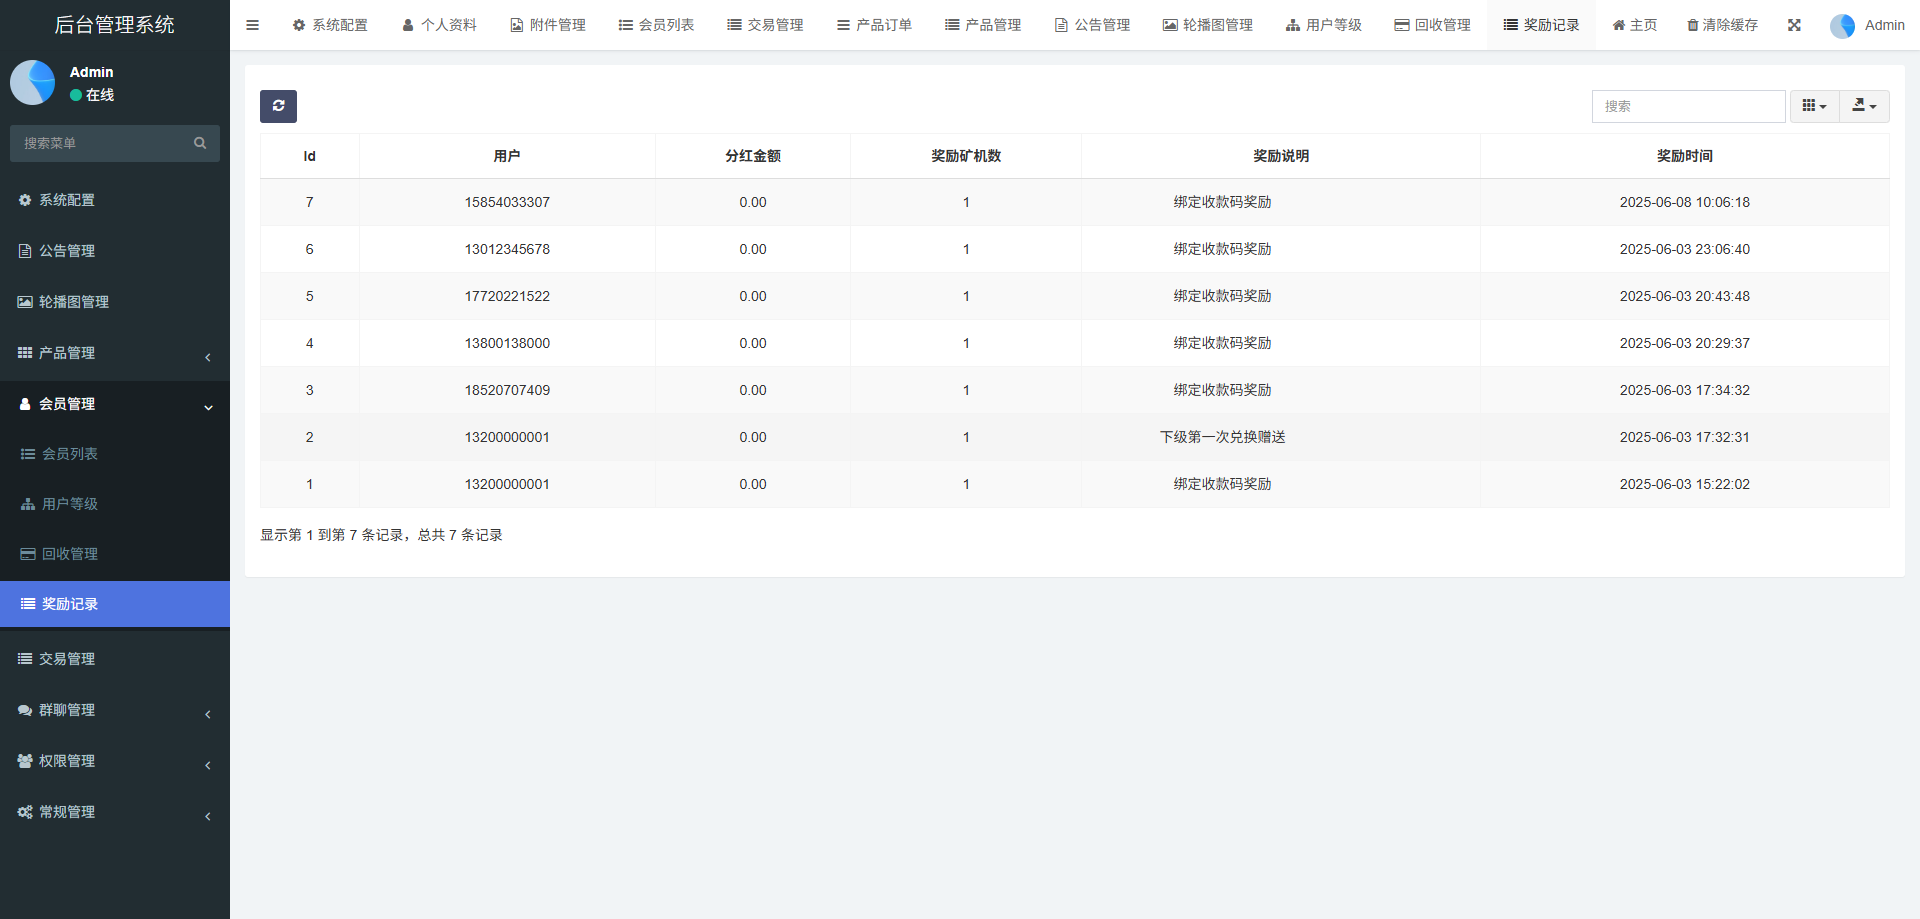The height and width of the screenshot is (919, 1920).
Task: Click the refresh table button
Action: coord(278,106)
